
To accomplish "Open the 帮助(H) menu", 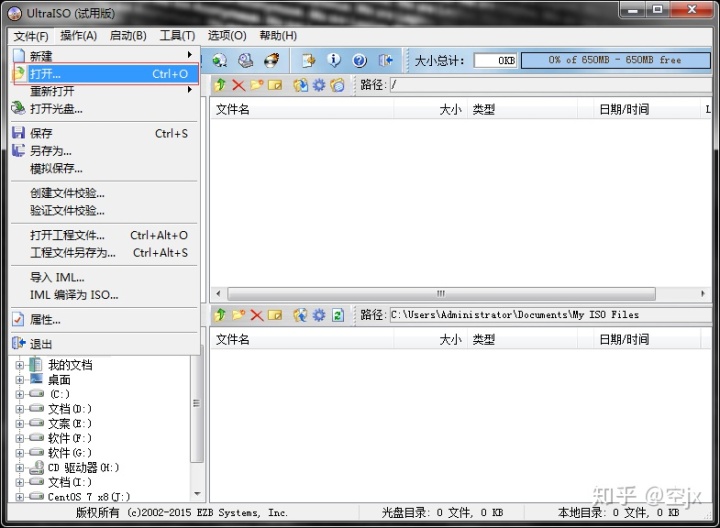I will pos(278,36).
